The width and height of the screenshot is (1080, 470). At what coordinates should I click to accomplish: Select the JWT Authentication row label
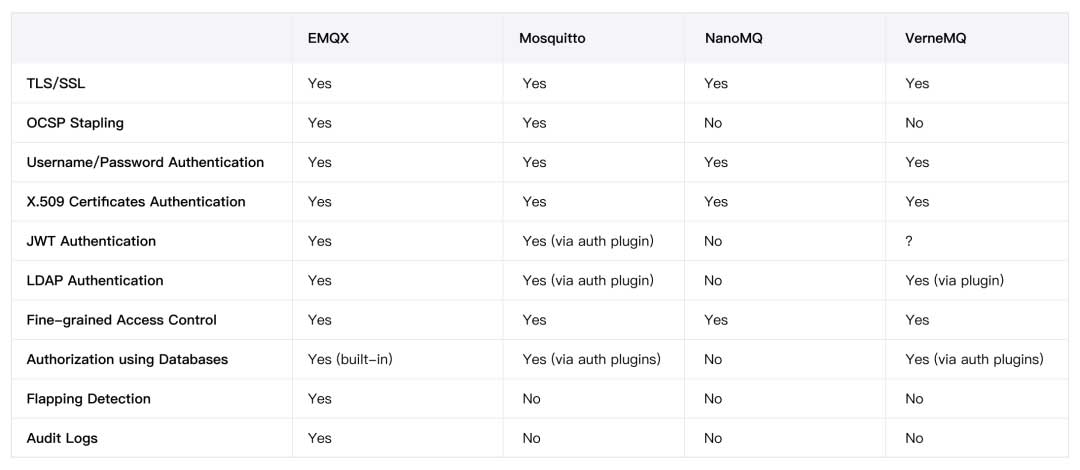point(91,241)
